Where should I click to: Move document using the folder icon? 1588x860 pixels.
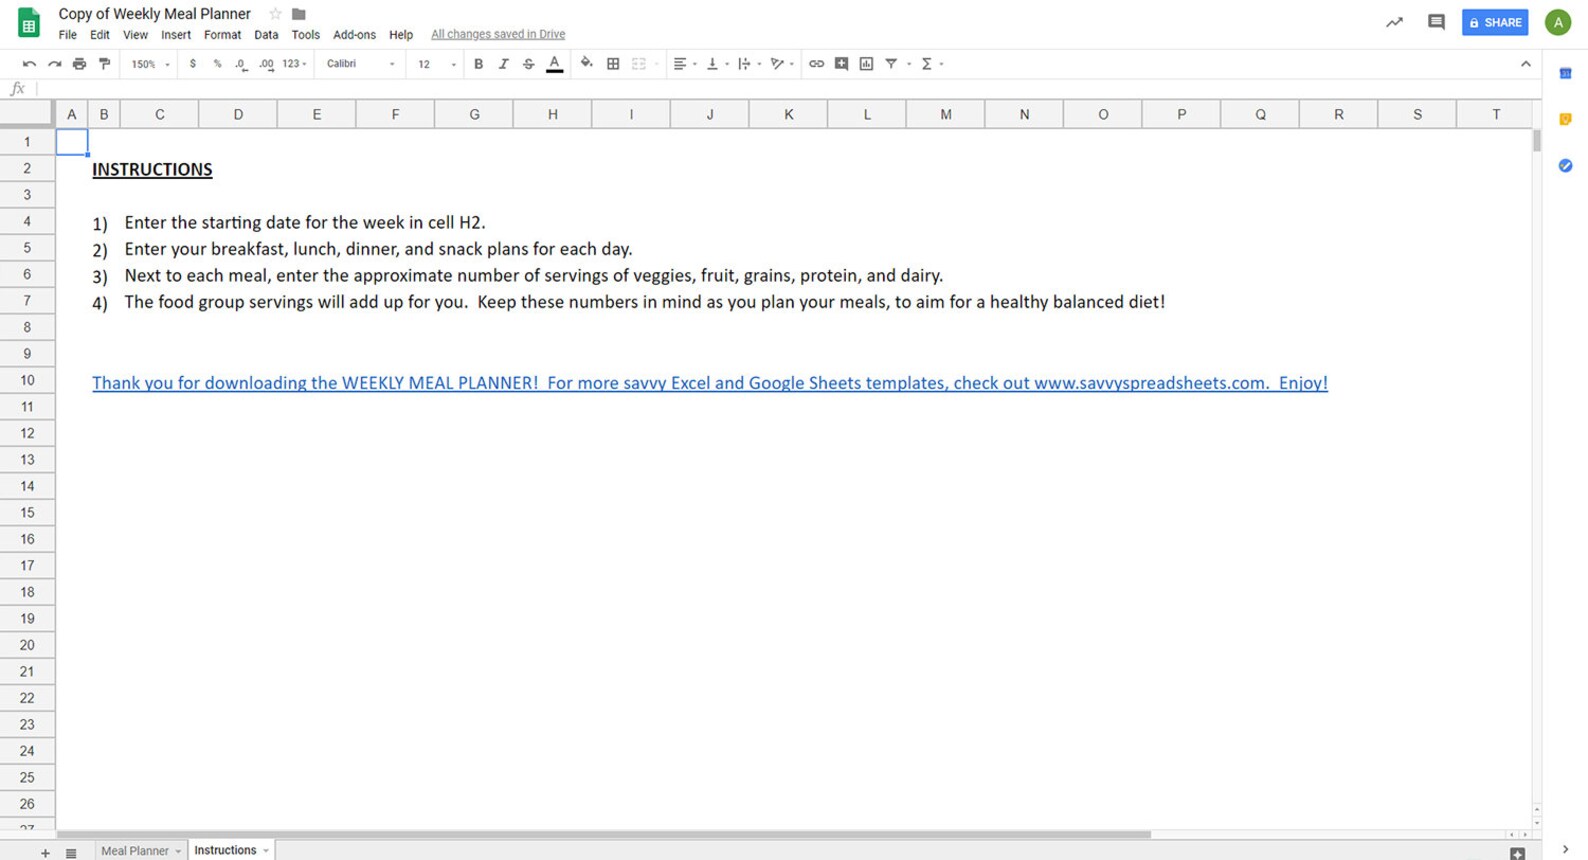(298, 14)
